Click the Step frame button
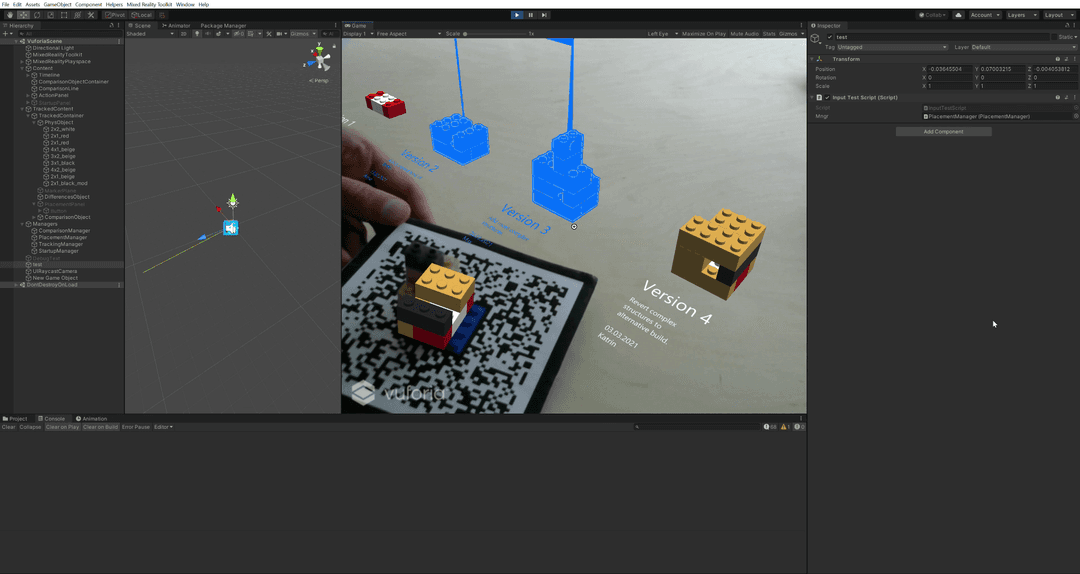This screenshot has height=574, width=1080. (x=543, y=14)
